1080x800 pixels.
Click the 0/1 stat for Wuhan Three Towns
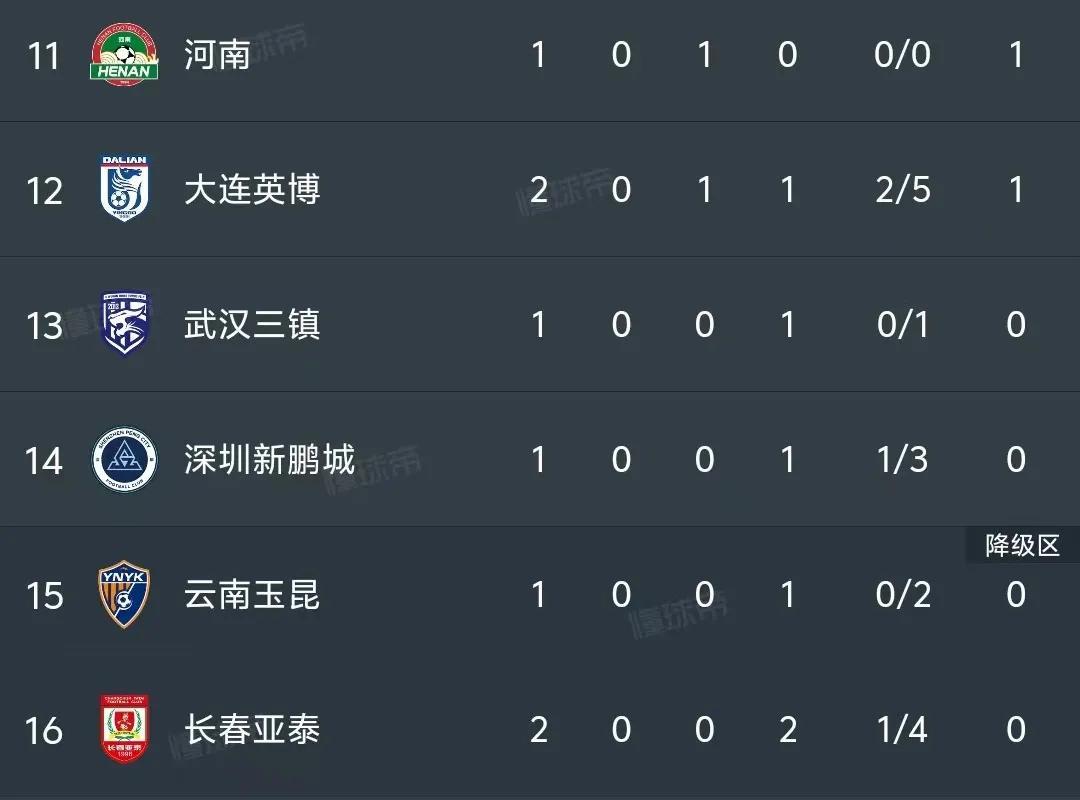point(902,325)
